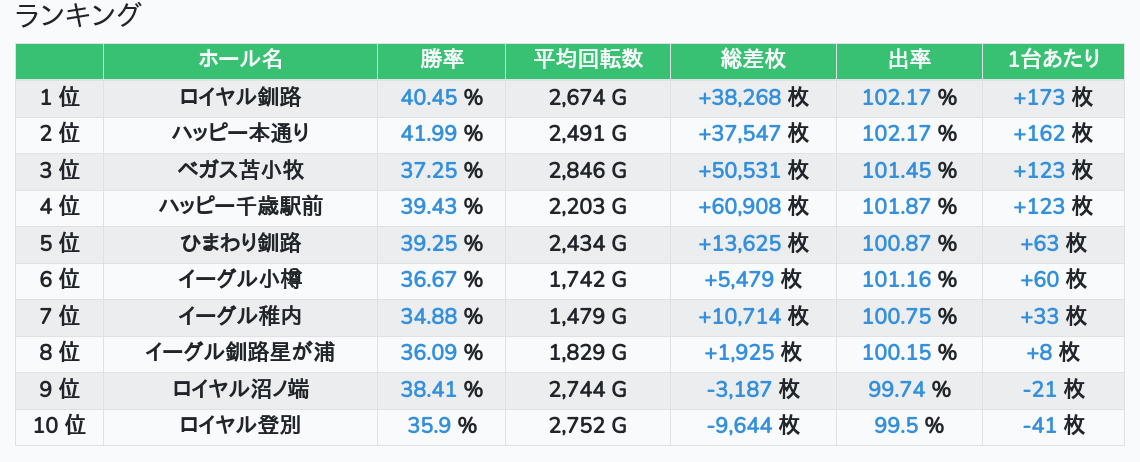Image resolution: width=1140 pixels, height=462 pixels.
Task: Select the ロイヤル登別 hall name
Action: tap(240, 426)
